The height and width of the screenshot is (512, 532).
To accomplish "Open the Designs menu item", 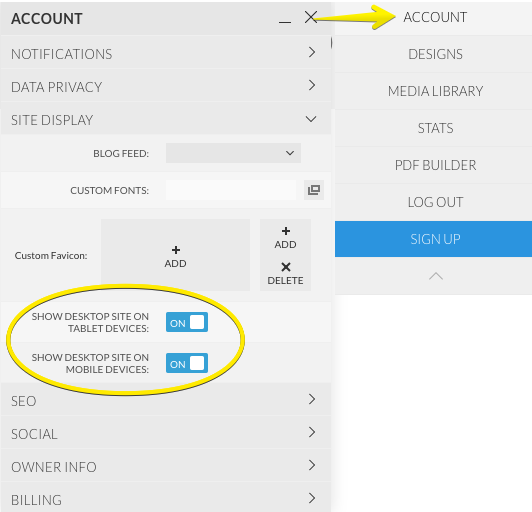I will [x=435, y=54].
